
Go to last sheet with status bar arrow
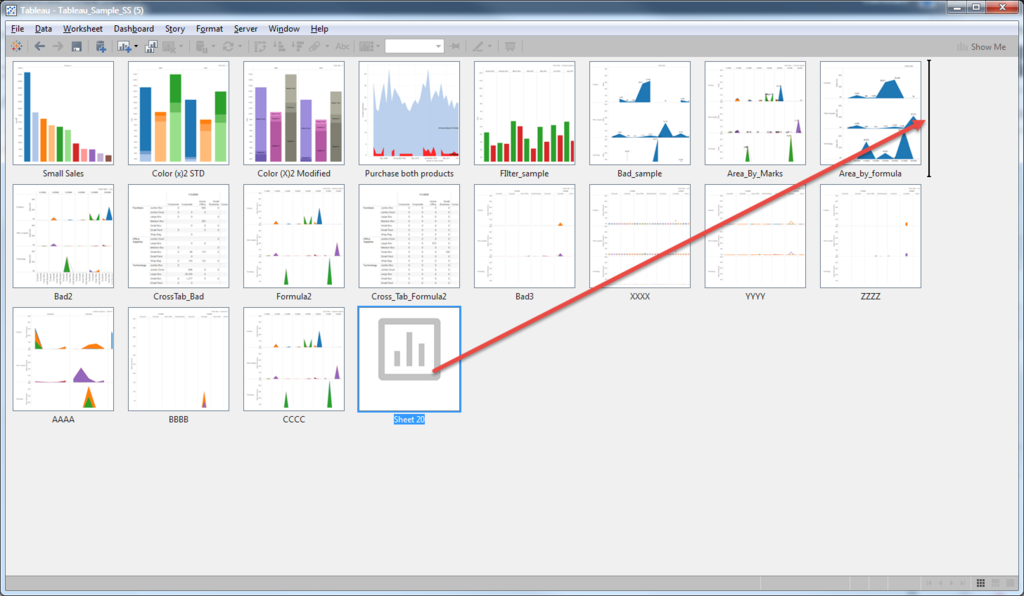(963, 583)
